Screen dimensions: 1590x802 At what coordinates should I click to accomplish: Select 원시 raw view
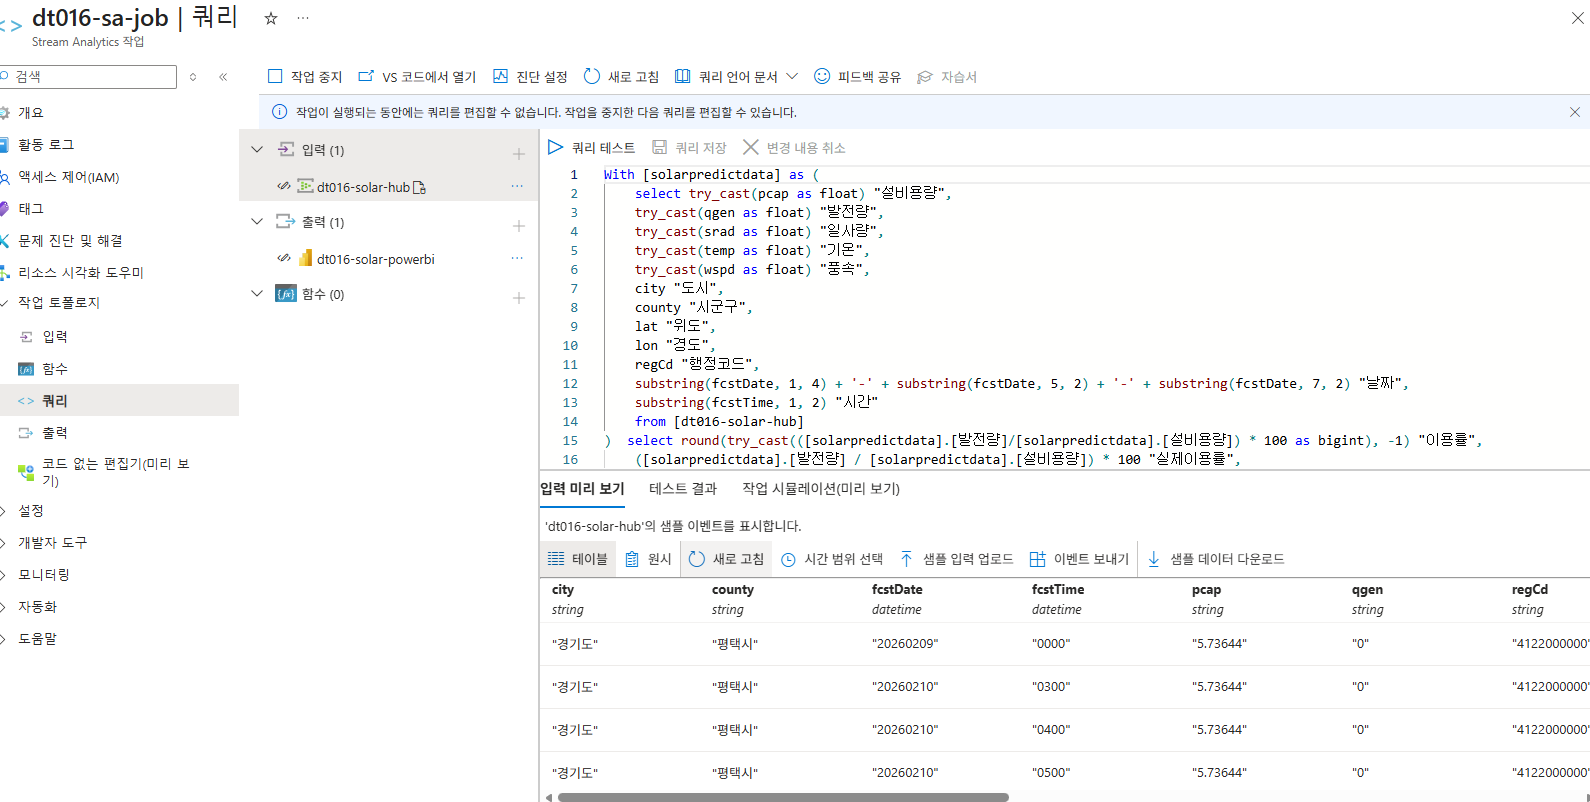point(648,559)
